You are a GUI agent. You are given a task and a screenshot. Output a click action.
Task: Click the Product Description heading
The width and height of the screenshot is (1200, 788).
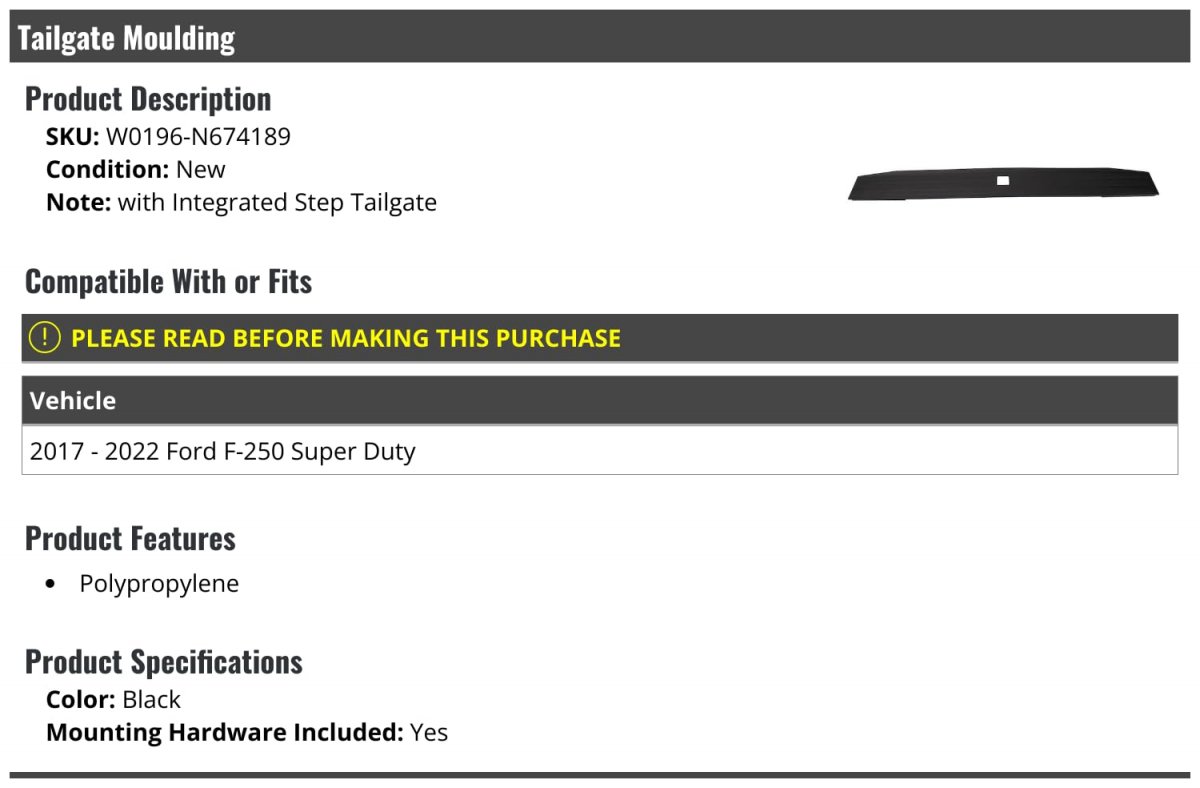[148, 99]
